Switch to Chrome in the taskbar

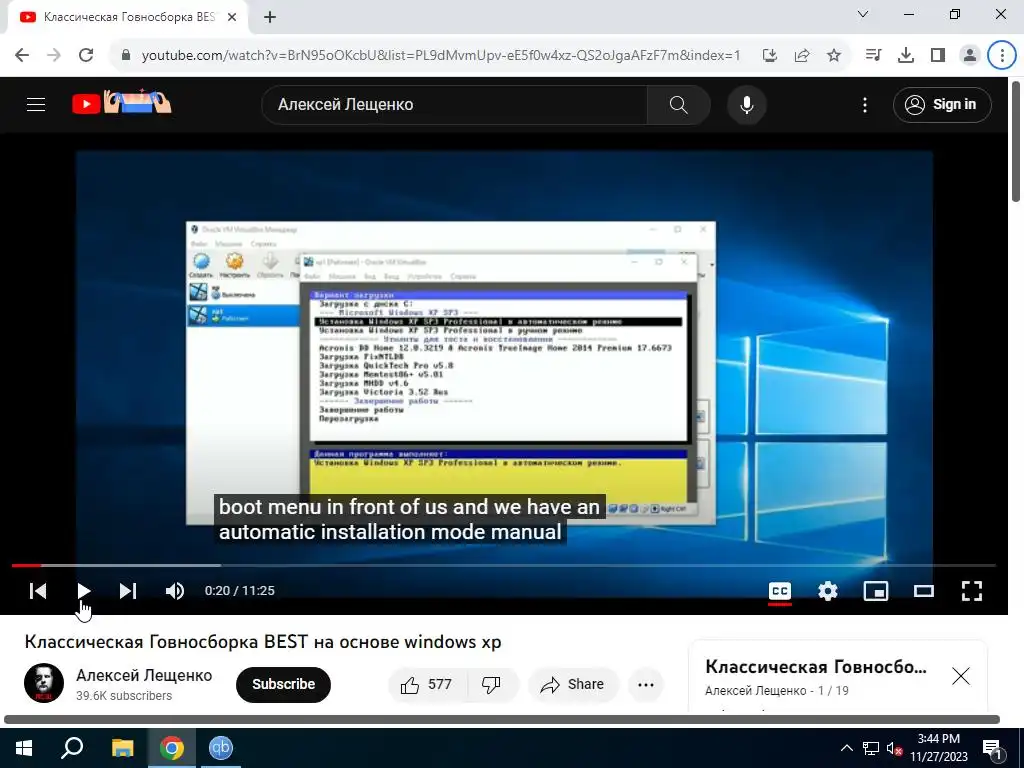172,748
